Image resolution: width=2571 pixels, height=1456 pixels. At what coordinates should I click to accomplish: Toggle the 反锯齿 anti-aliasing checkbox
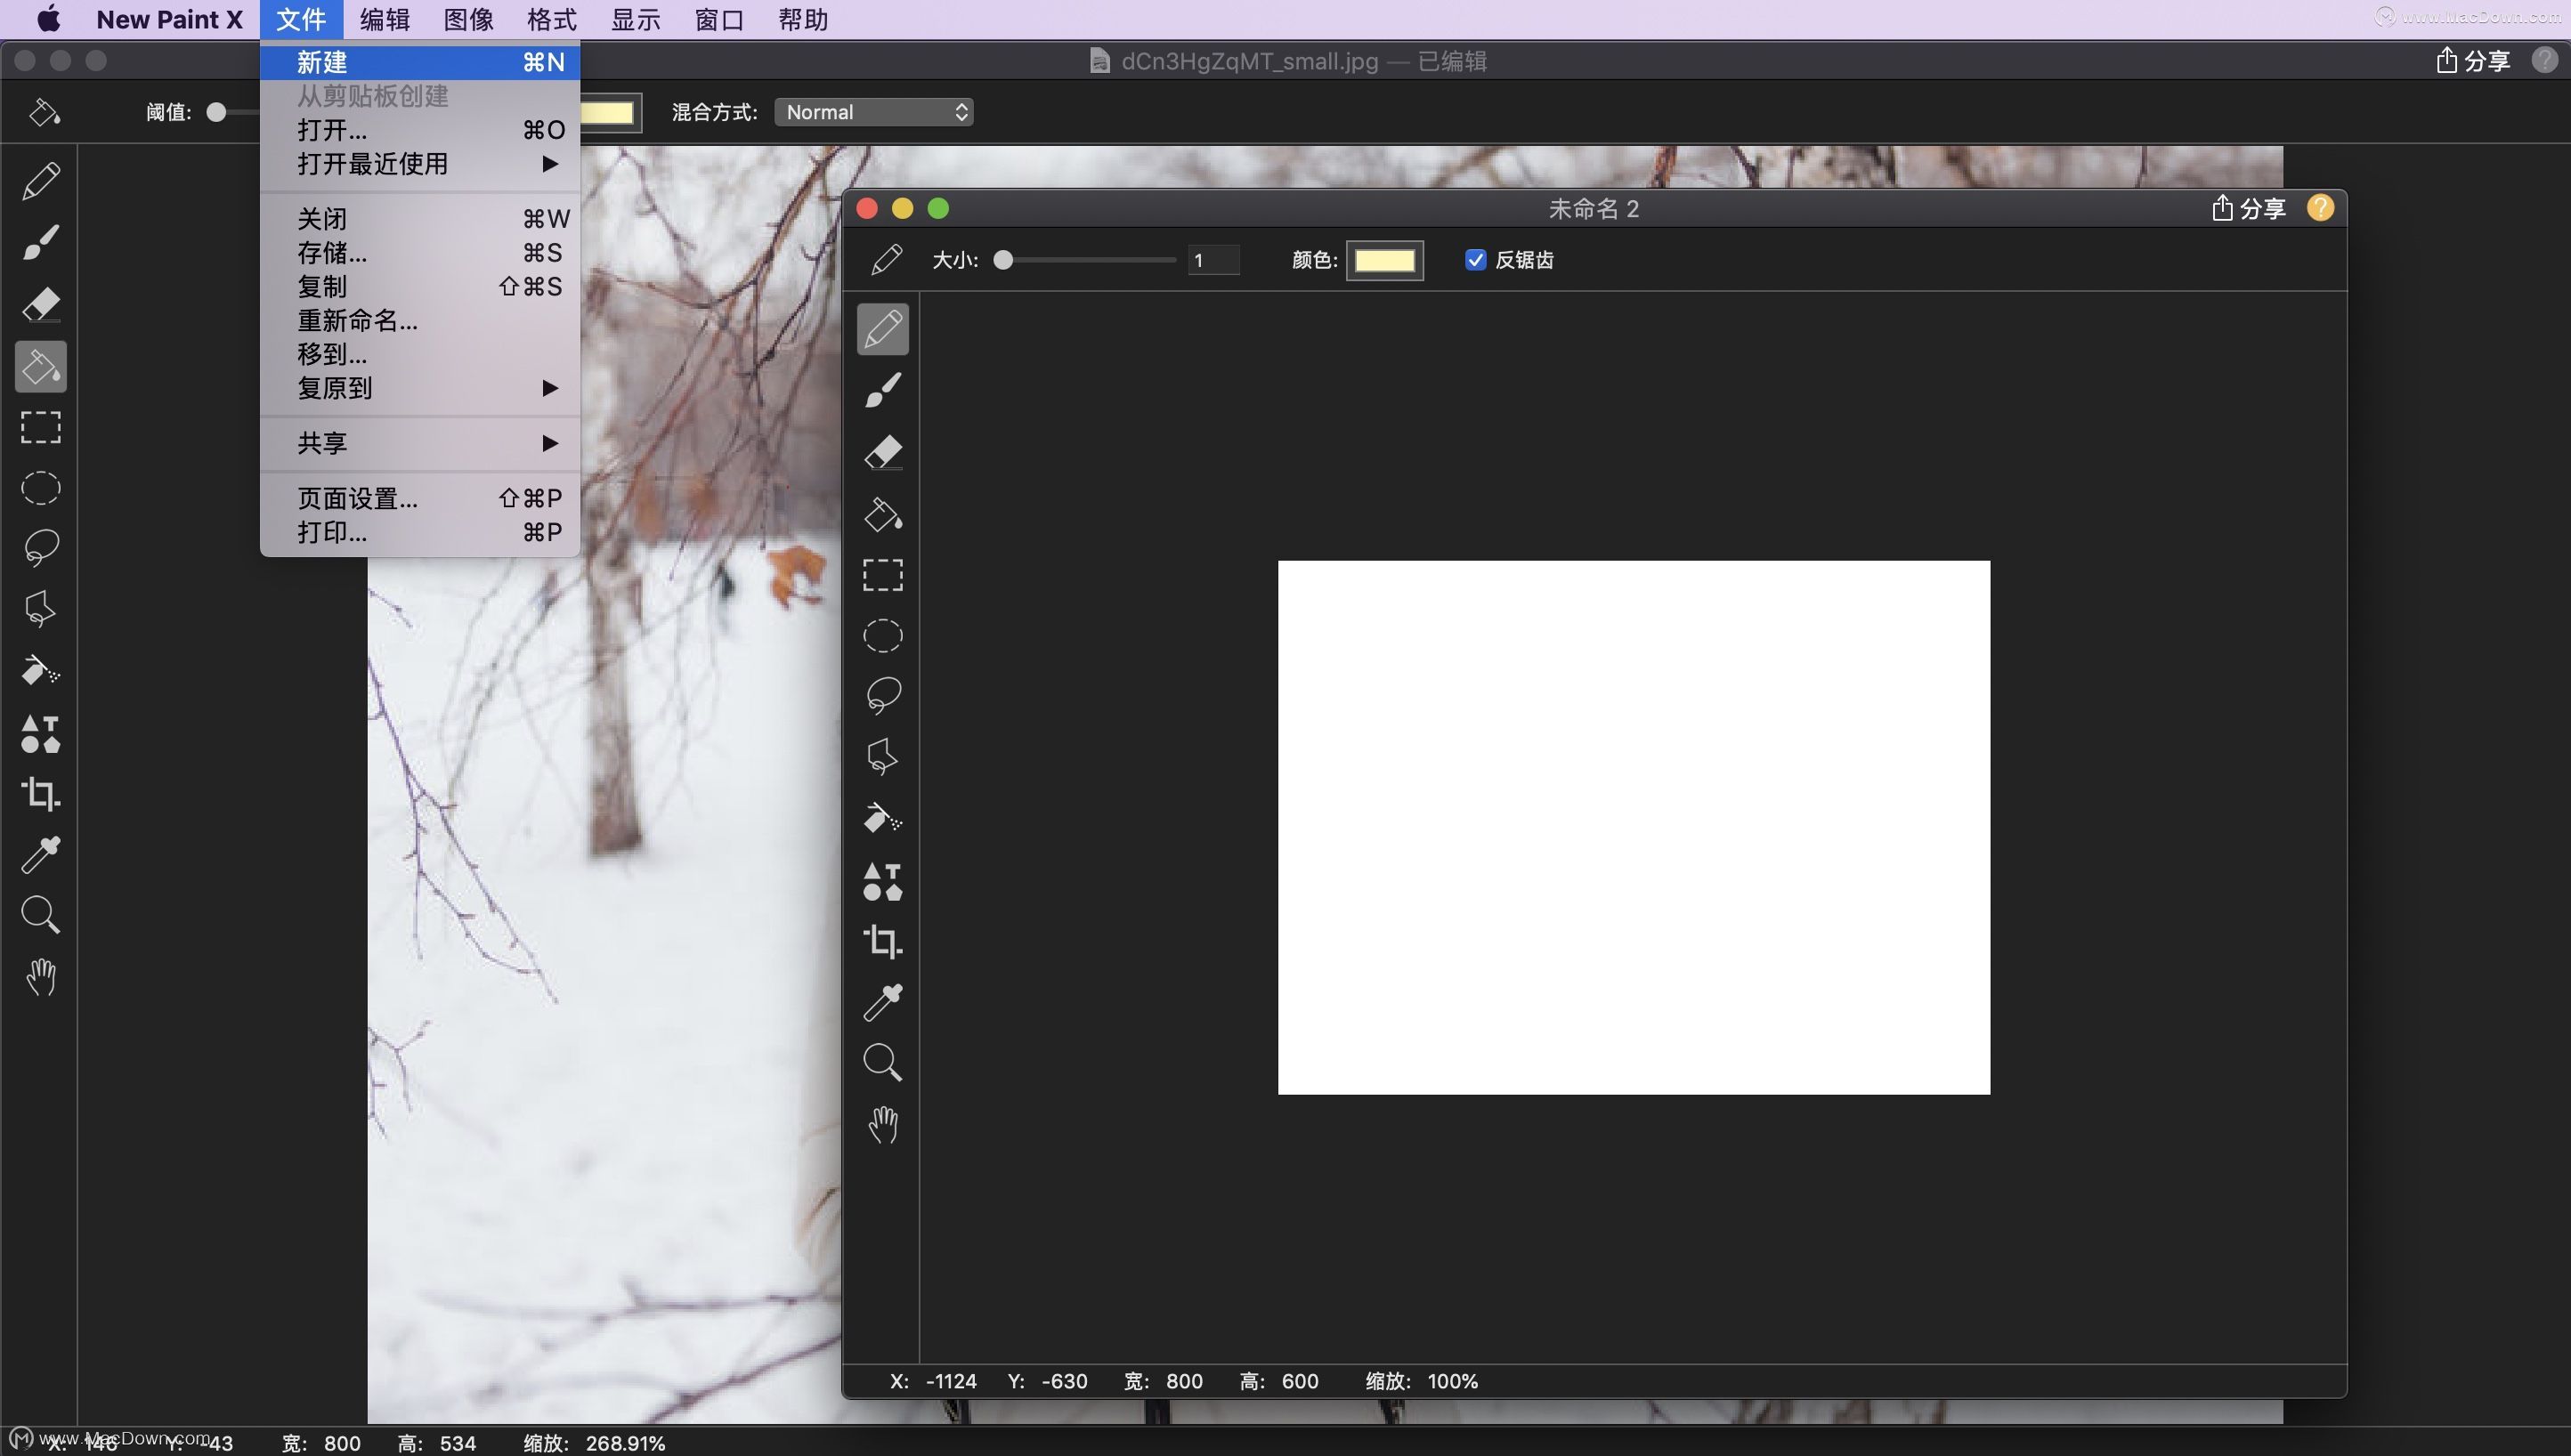click(x=1475, y=260)
